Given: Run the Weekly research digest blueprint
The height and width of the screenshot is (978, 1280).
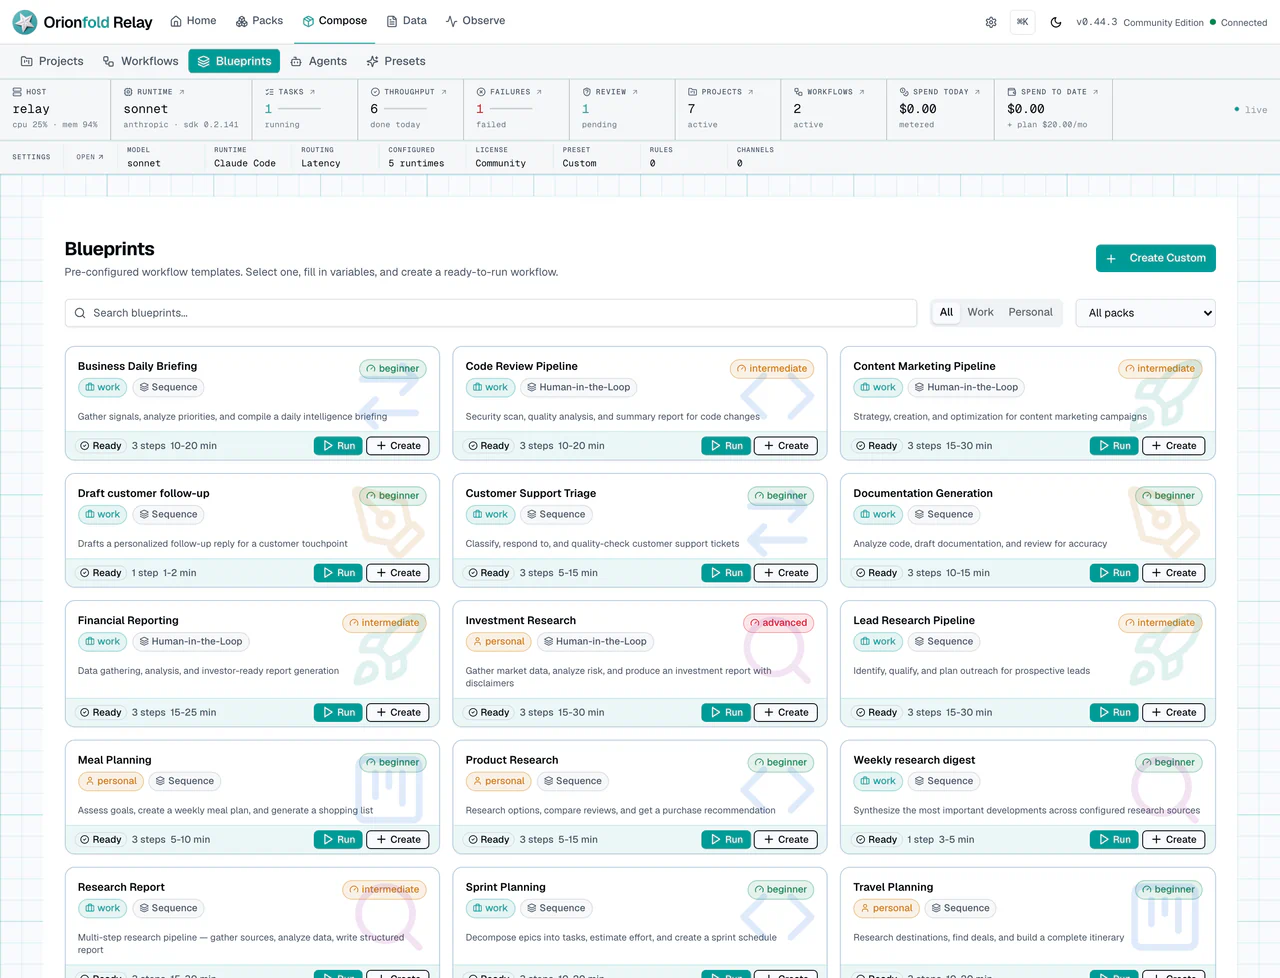Looking at the screenshot, I should 1114,840.
